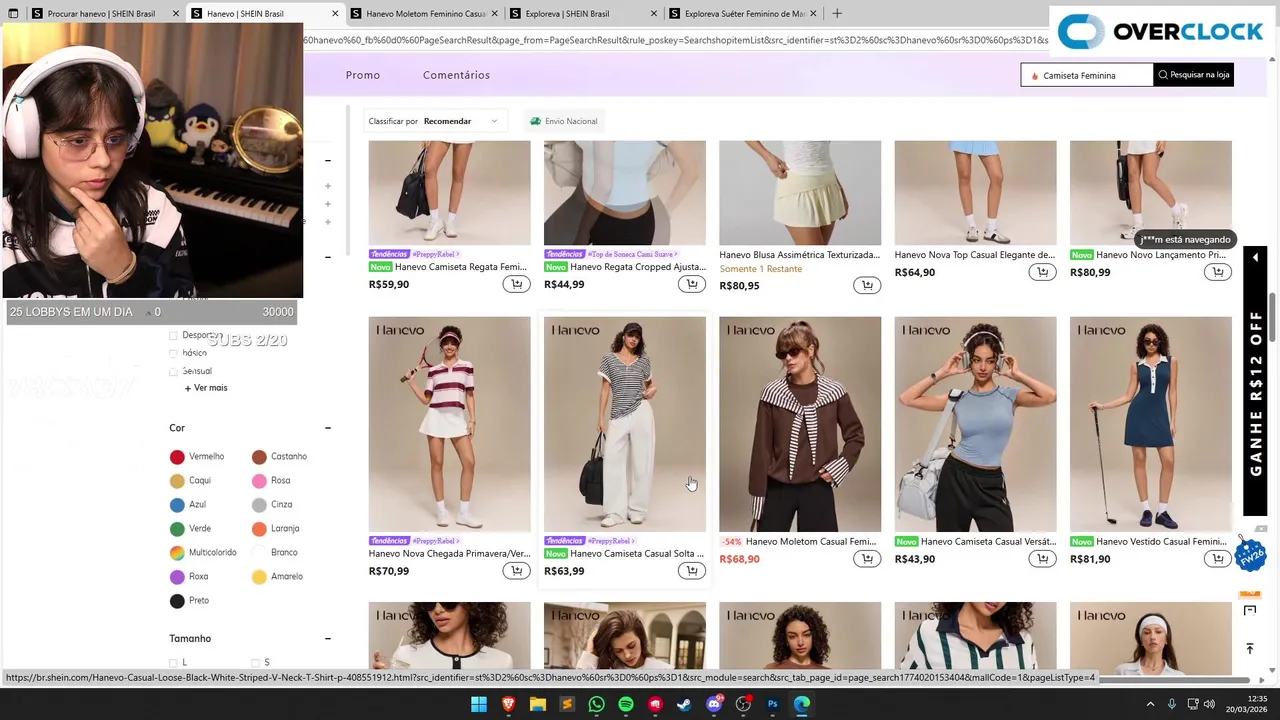Open Hanevo Moletom Casual Feminino product title
This screenshot has height=720, width=1280.
810,542
